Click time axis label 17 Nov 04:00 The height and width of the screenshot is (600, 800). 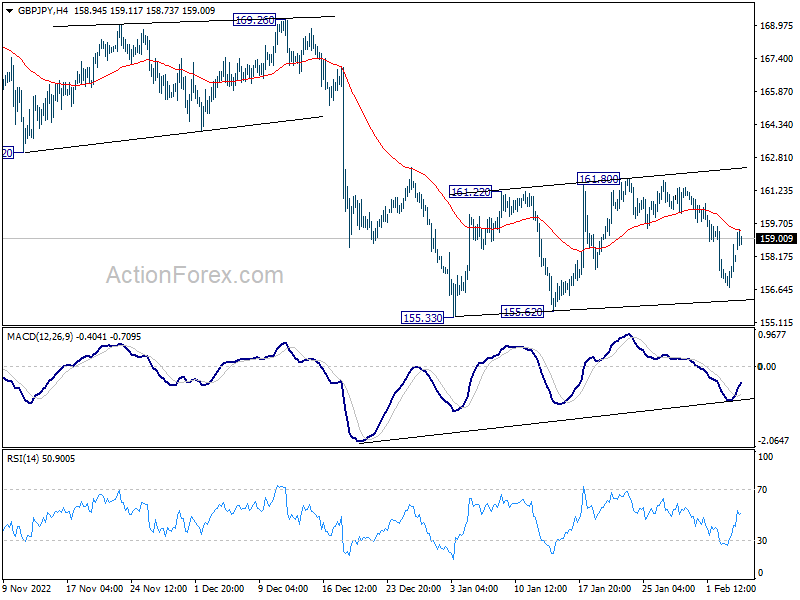click(94, 589)
